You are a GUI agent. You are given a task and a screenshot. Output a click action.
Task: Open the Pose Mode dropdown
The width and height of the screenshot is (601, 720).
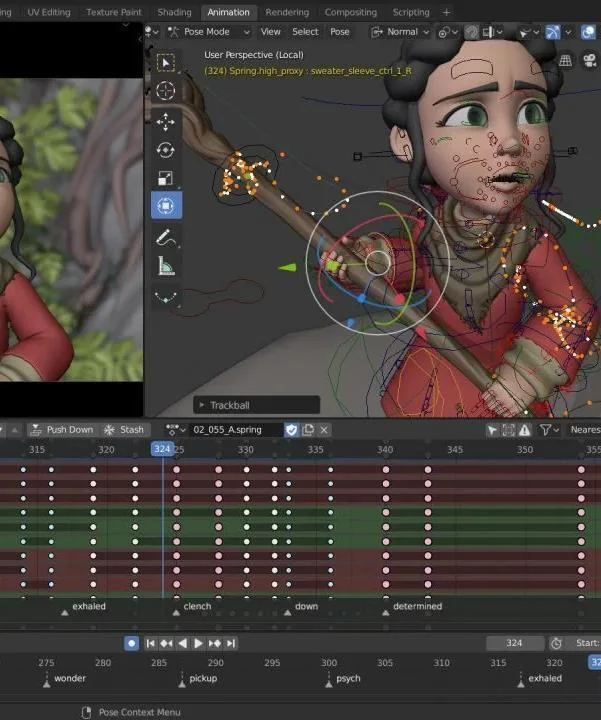pos(208,32)
